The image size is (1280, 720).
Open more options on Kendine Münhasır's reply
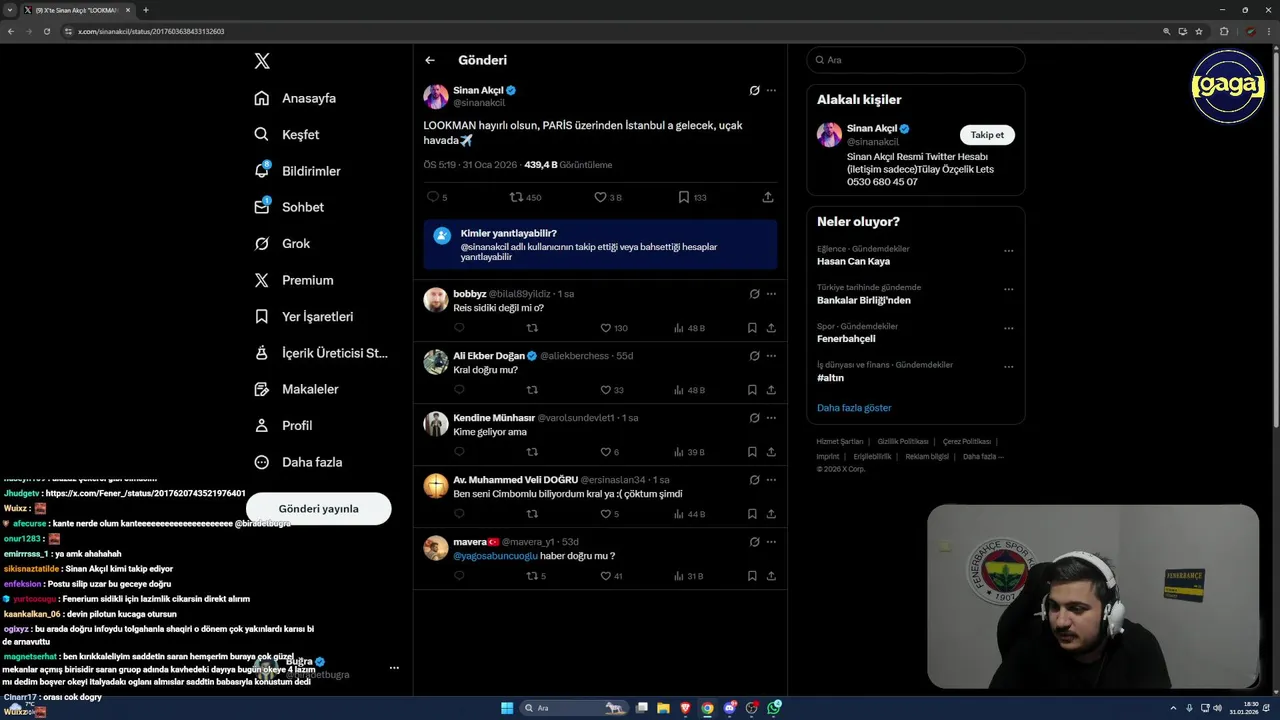(x=771, y=418)
